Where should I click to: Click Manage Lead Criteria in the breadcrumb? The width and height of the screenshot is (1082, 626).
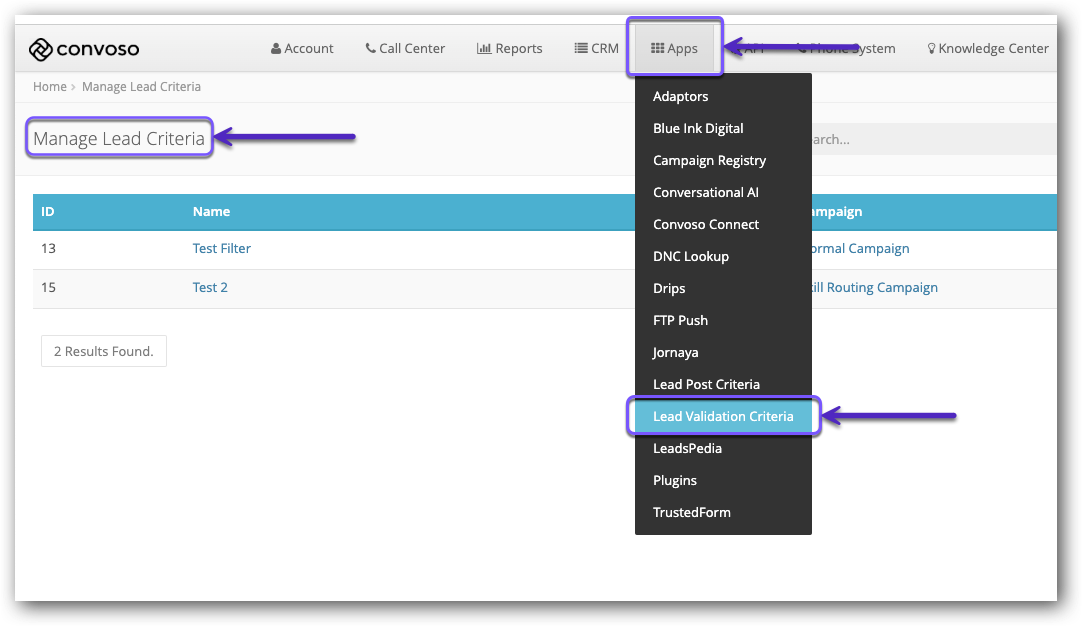coord(141,87)
